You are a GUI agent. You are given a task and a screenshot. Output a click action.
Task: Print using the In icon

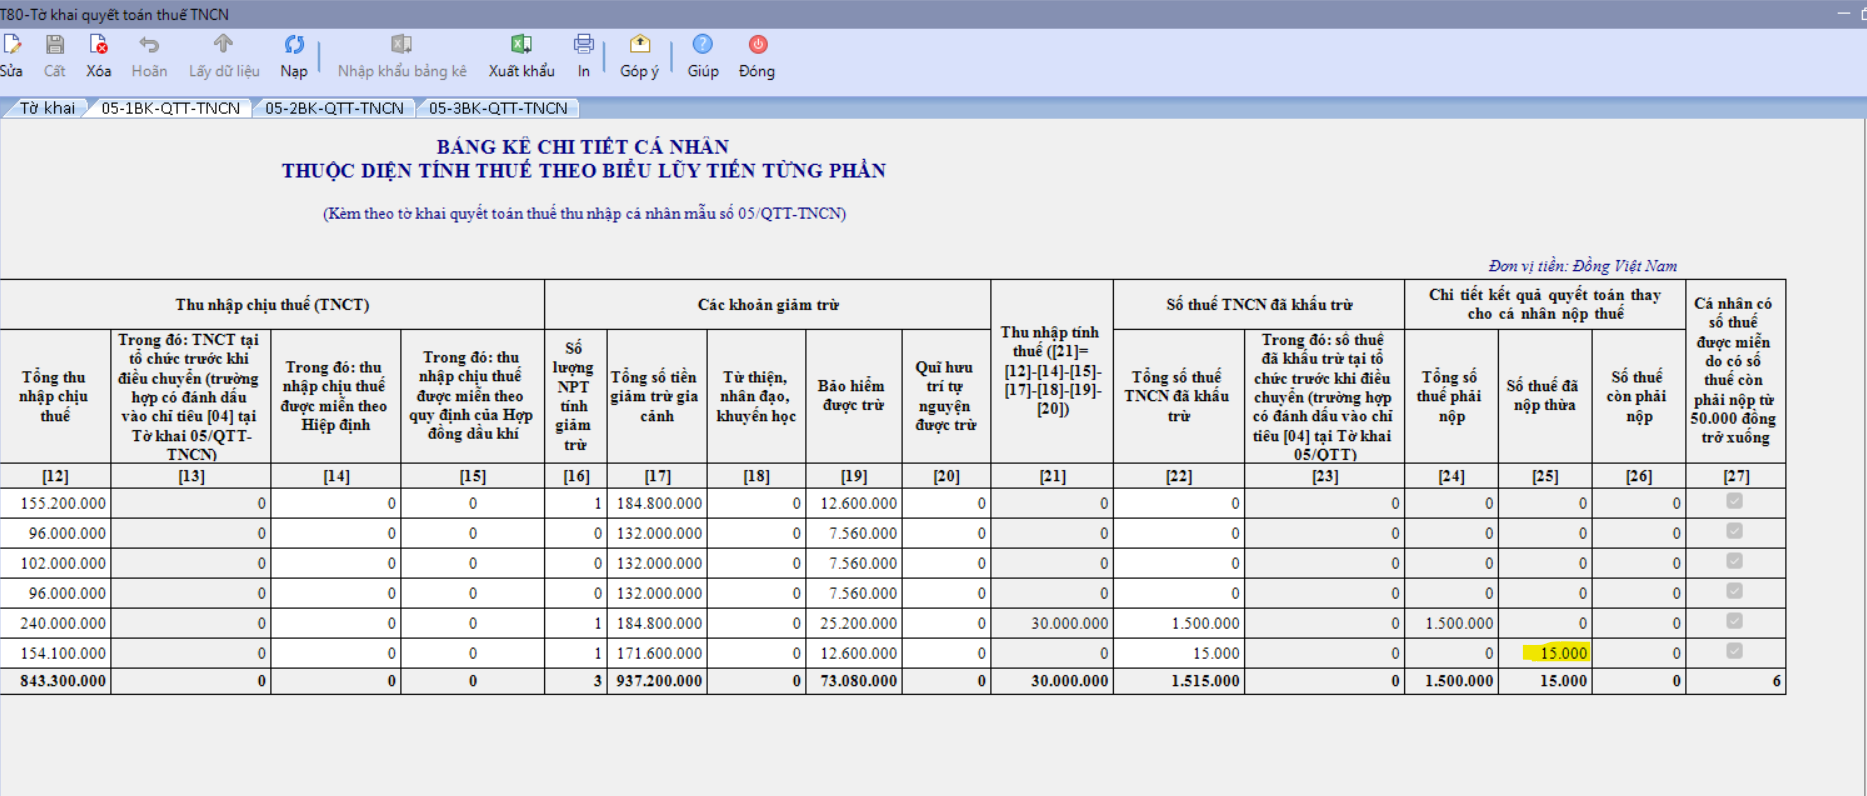pos(583,46)
